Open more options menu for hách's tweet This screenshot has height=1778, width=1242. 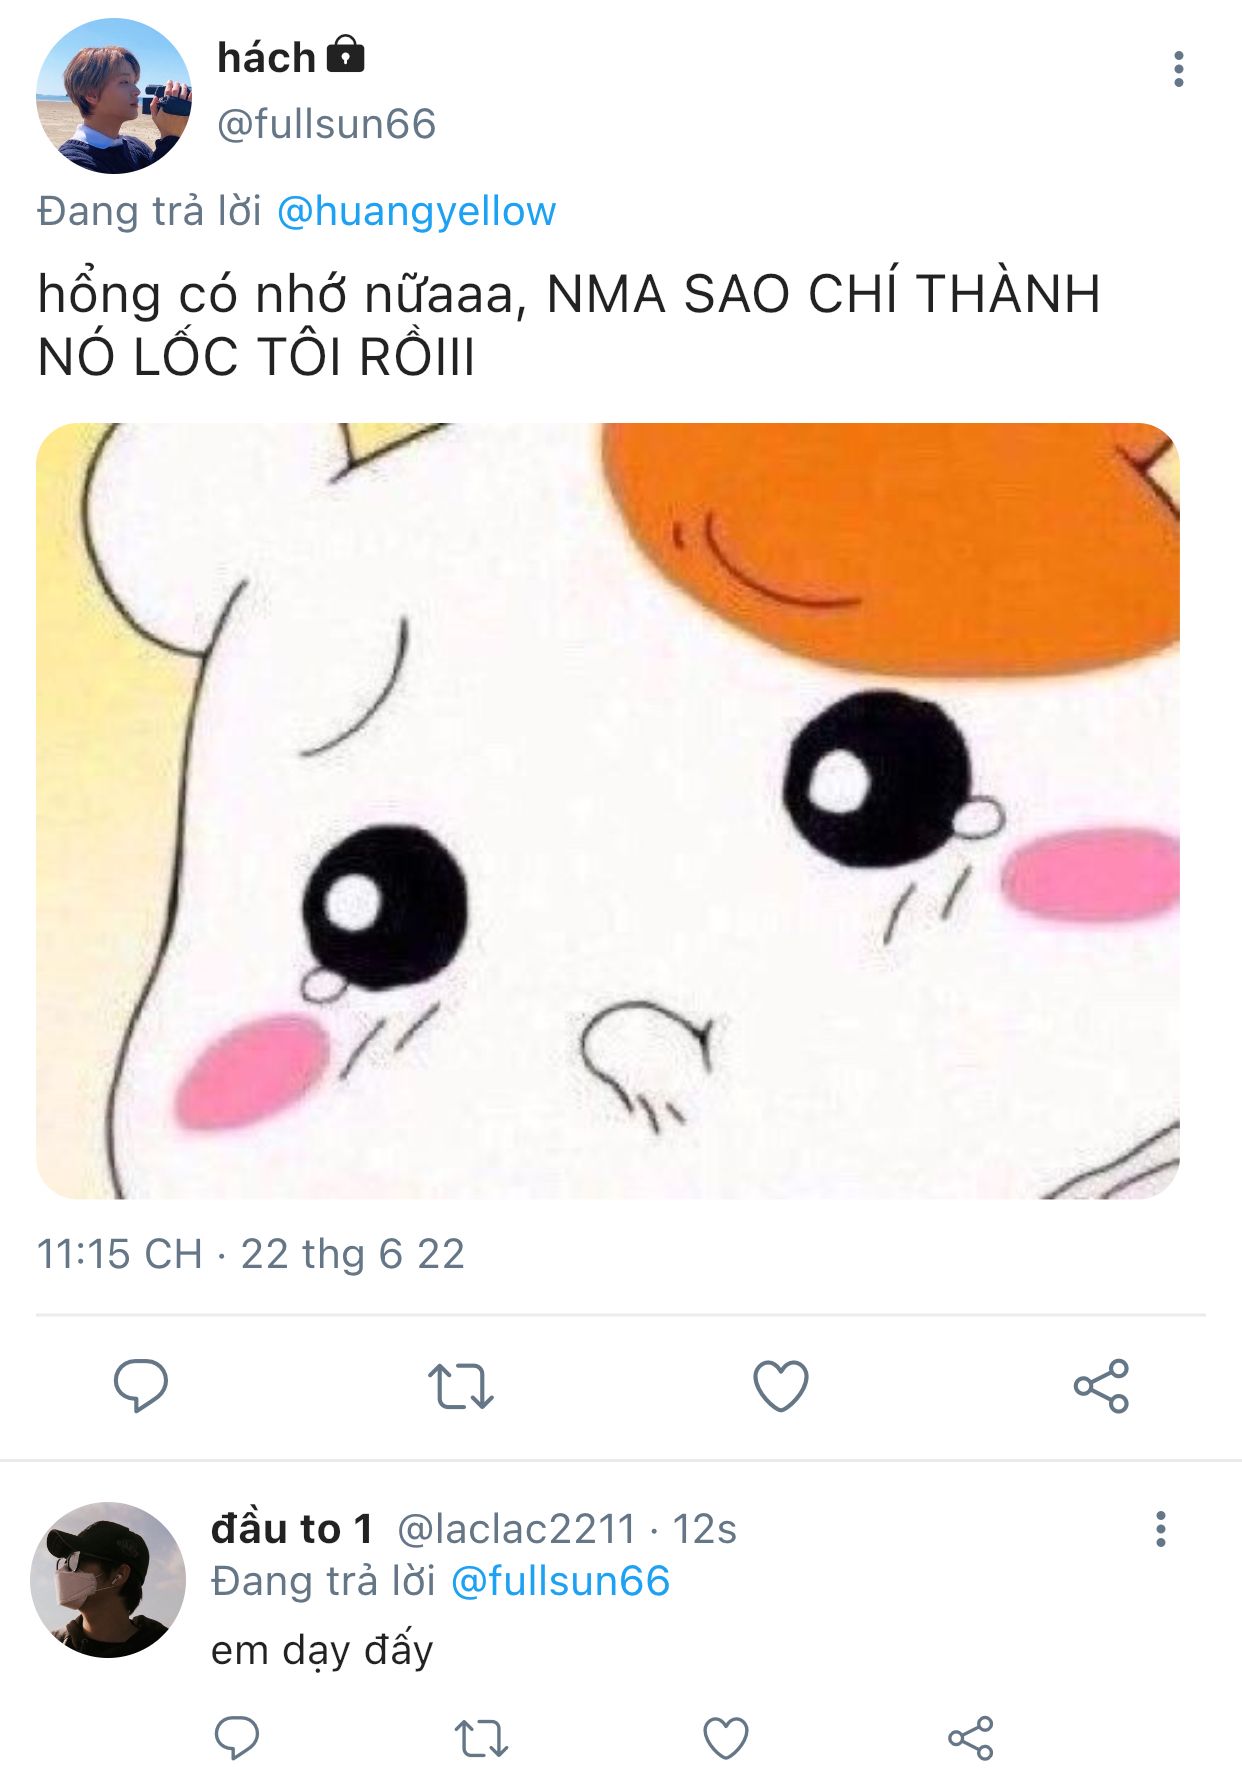(1179, 69)
